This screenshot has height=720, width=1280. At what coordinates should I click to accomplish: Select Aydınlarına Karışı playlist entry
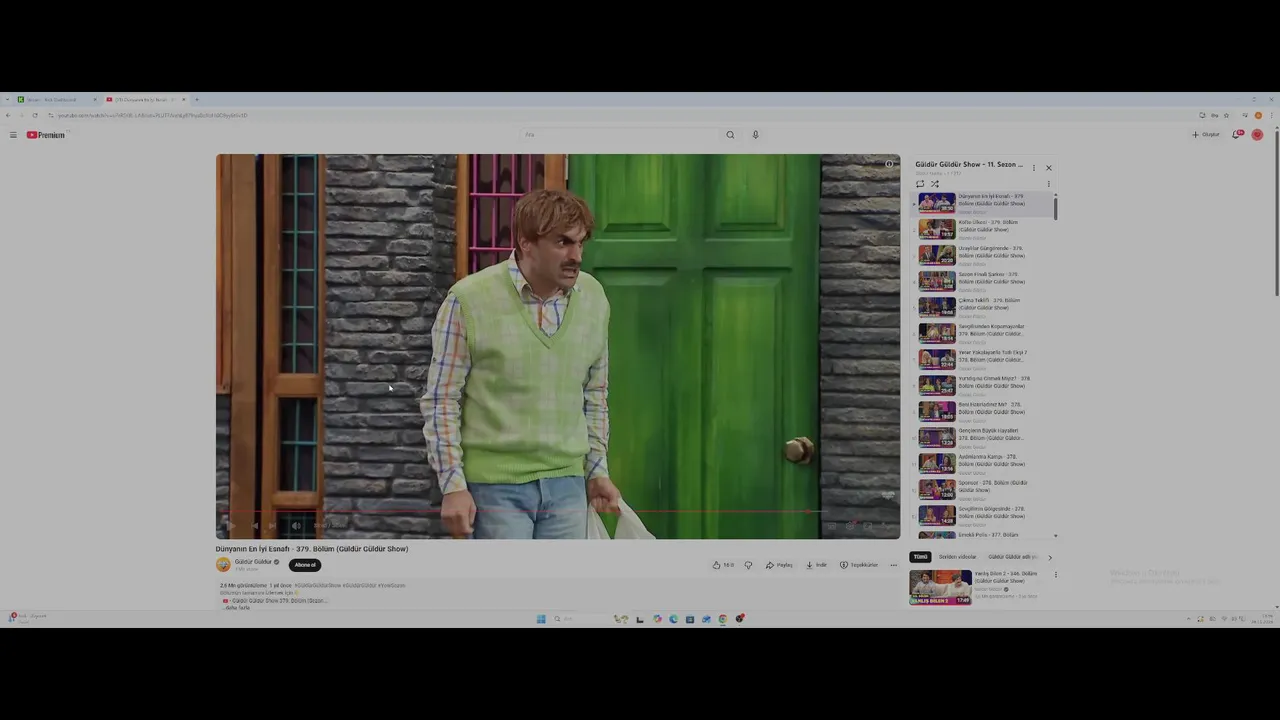click(984, 463)
